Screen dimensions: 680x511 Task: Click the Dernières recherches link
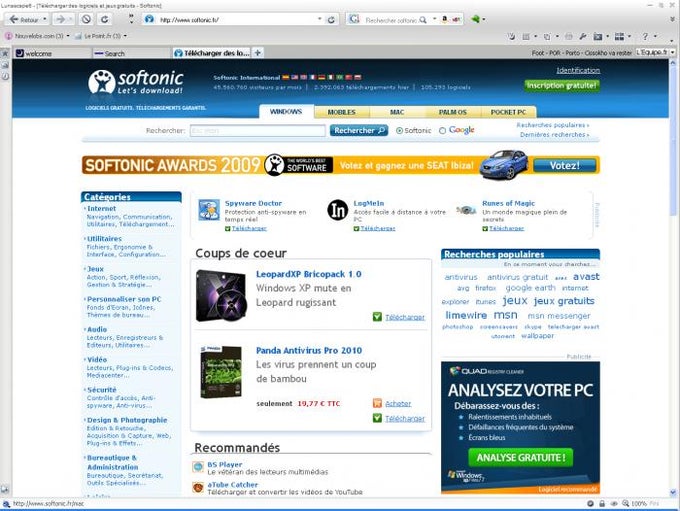(554, 135)
